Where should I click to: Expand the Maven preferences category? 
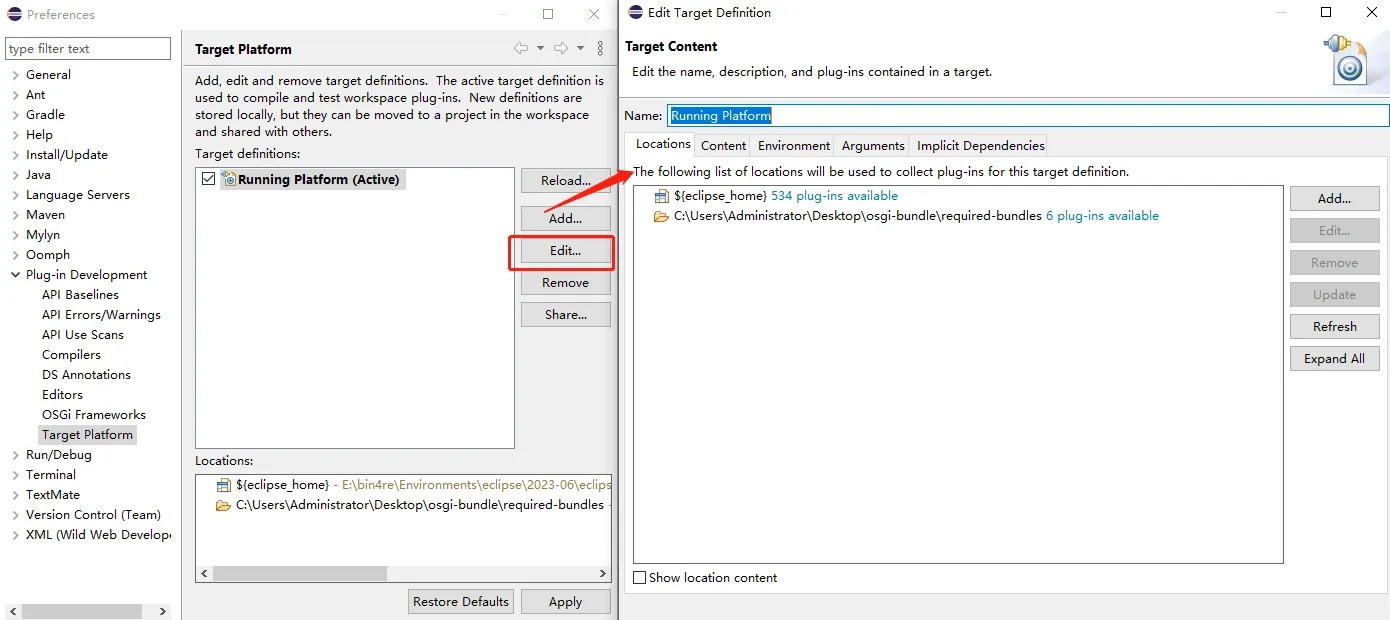[15, 215]
